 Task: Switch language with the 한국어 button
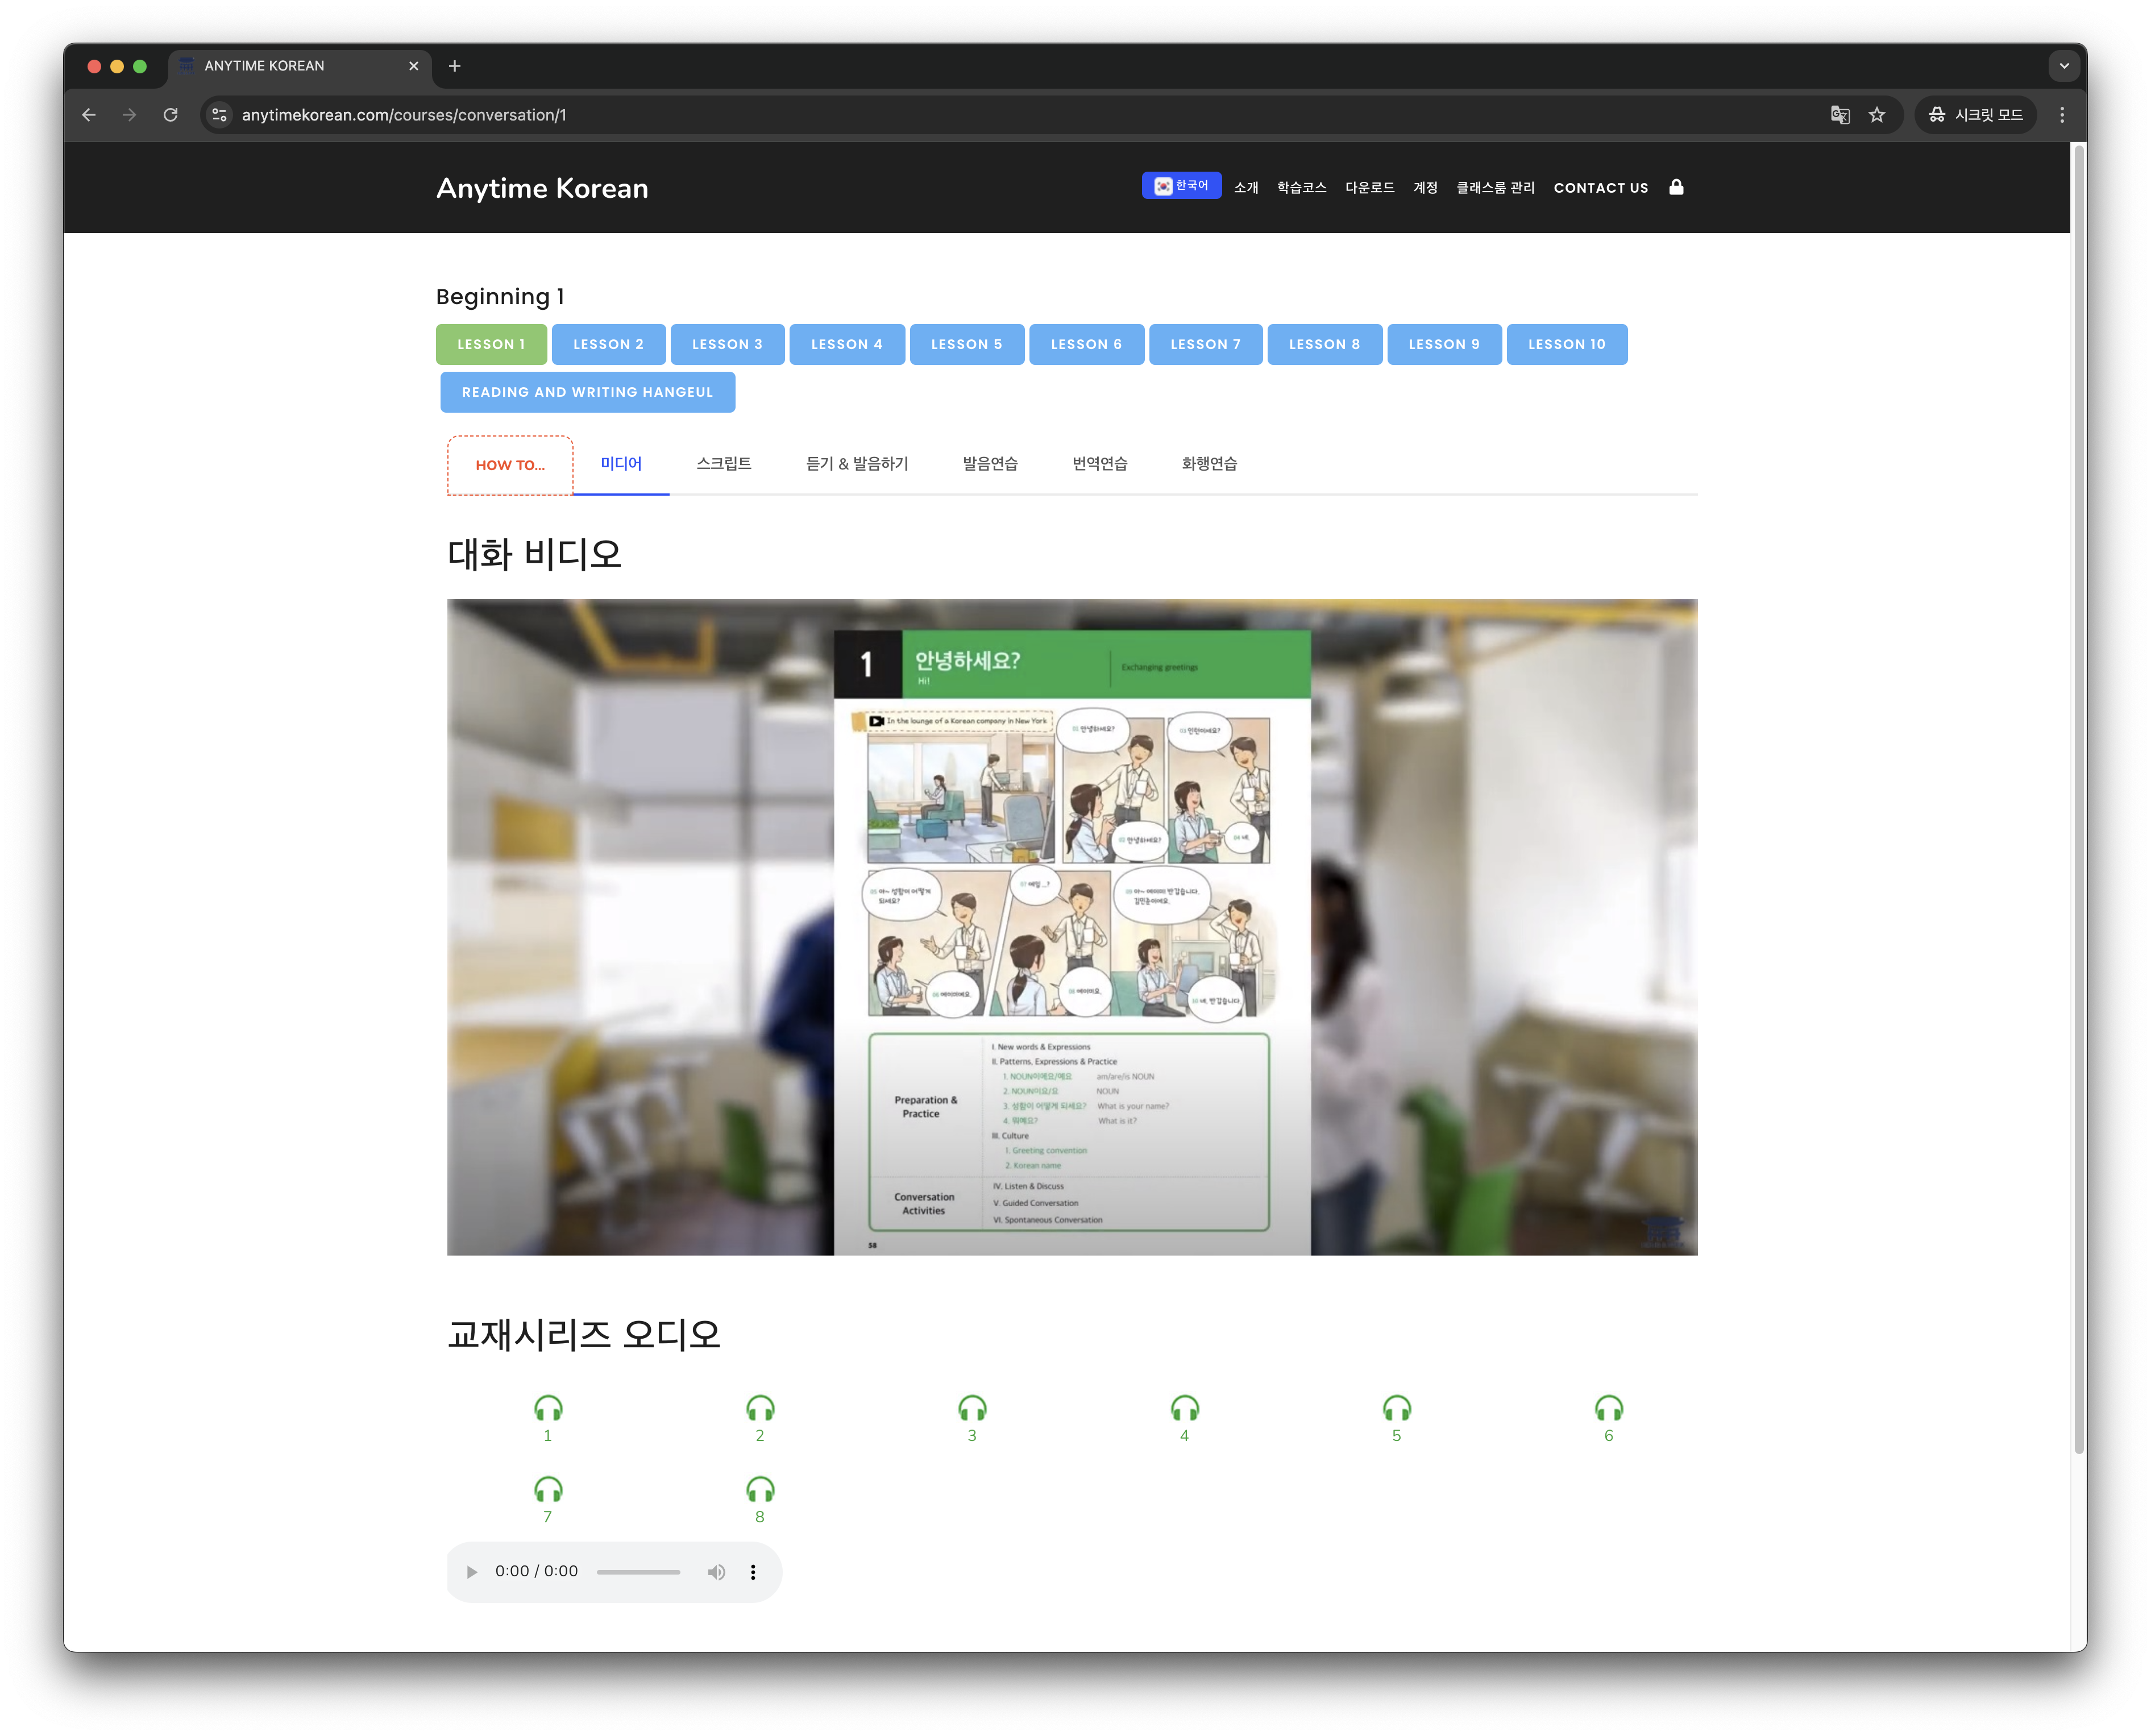click(1181, 186)
